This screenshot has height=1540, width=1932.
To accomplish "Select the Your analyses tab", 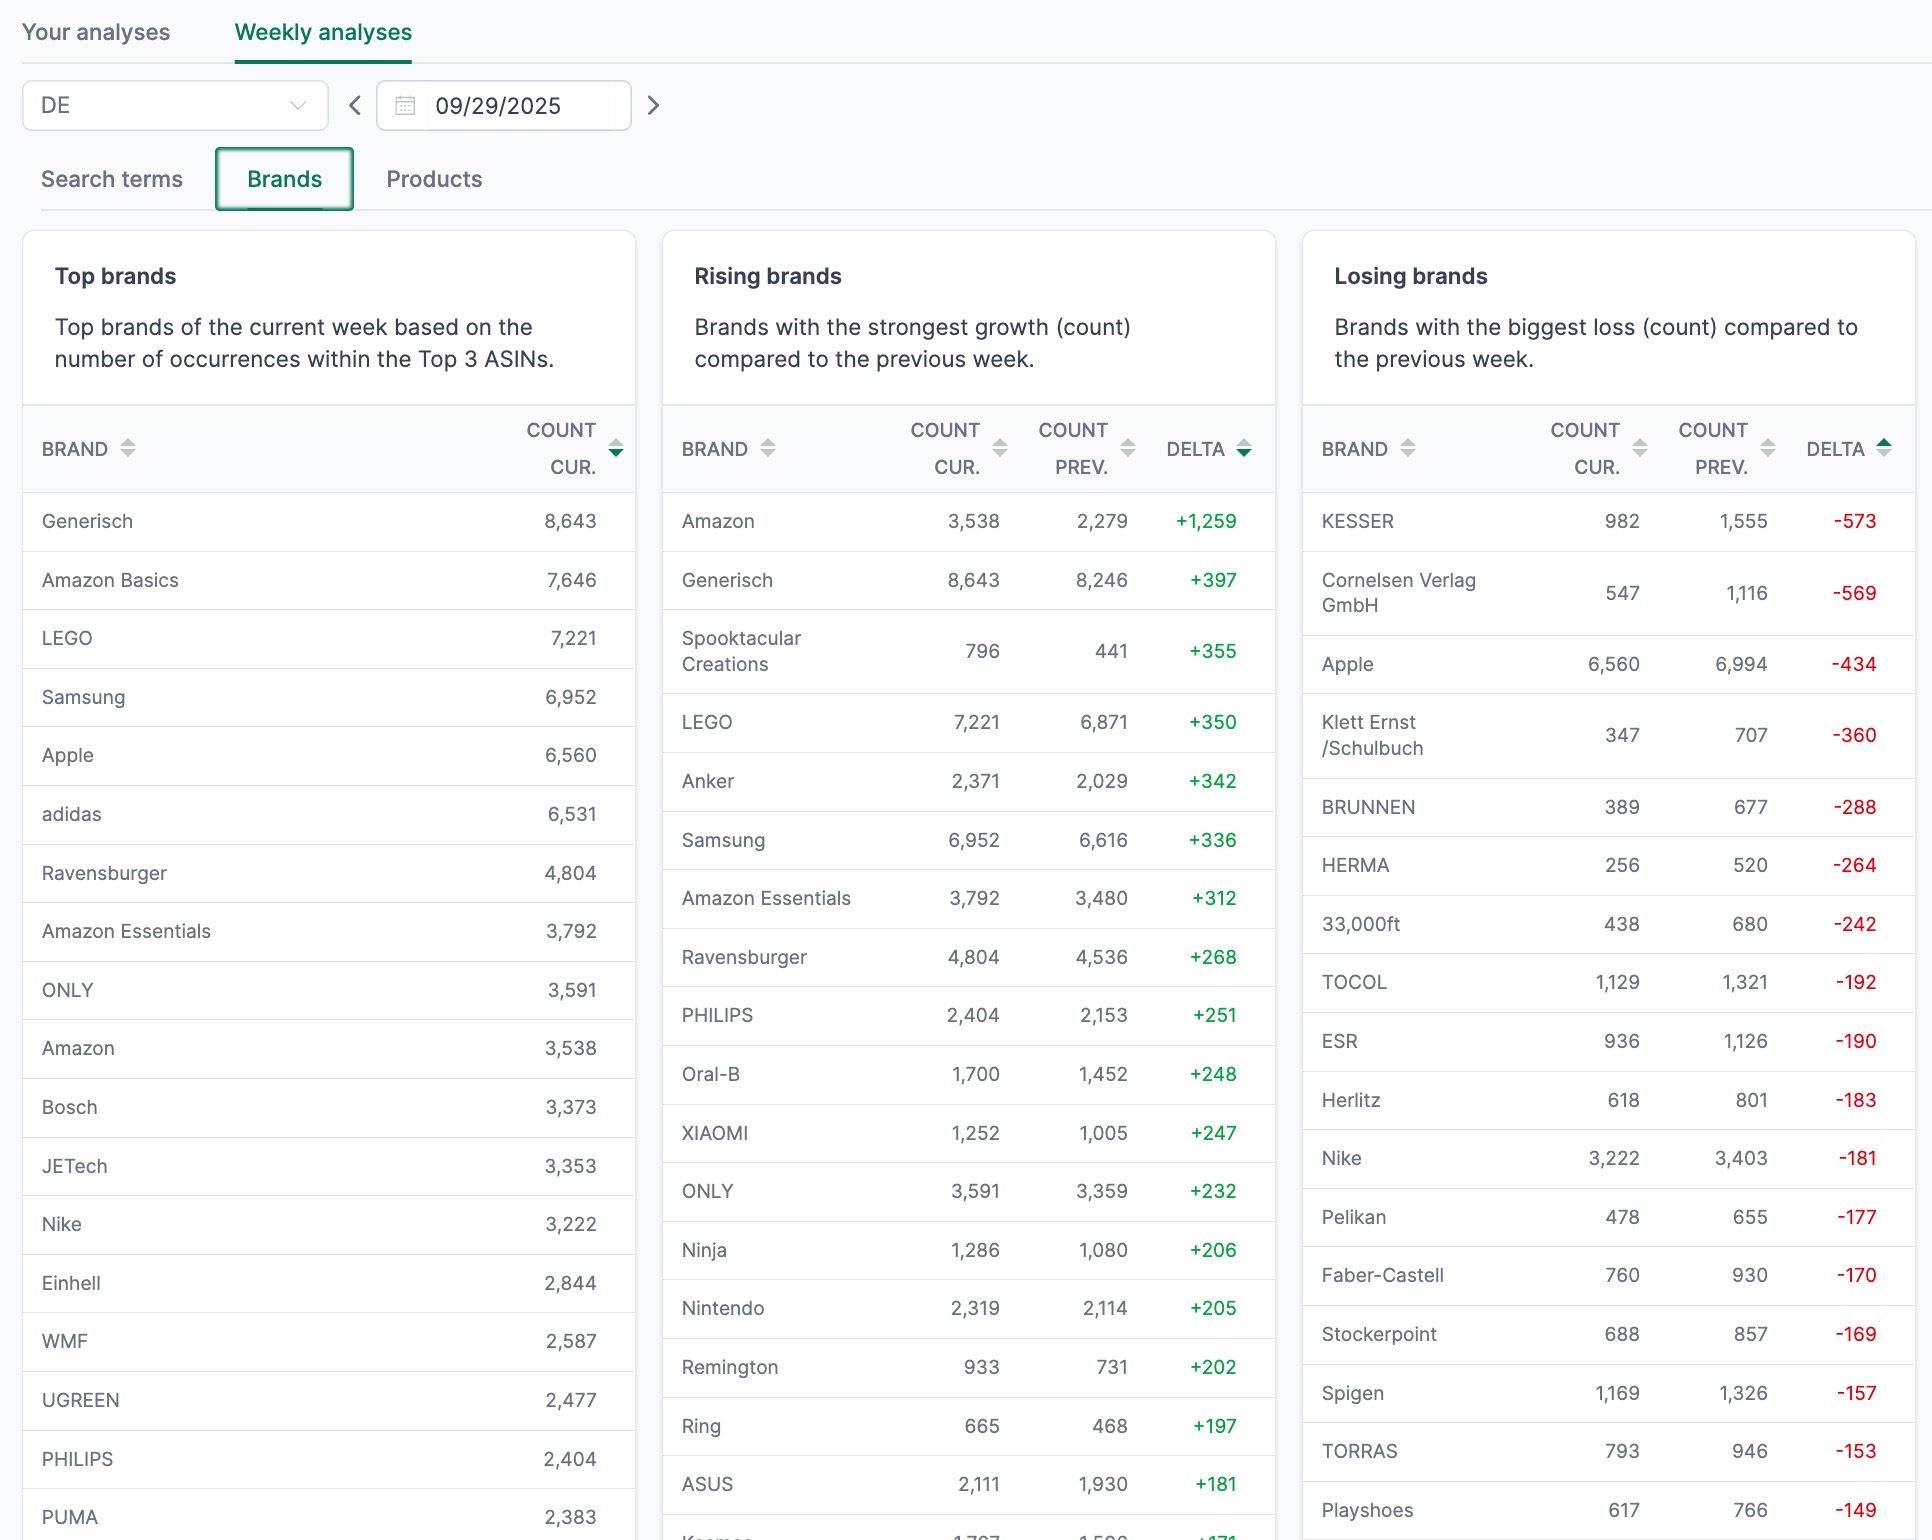I will (95, 31).
